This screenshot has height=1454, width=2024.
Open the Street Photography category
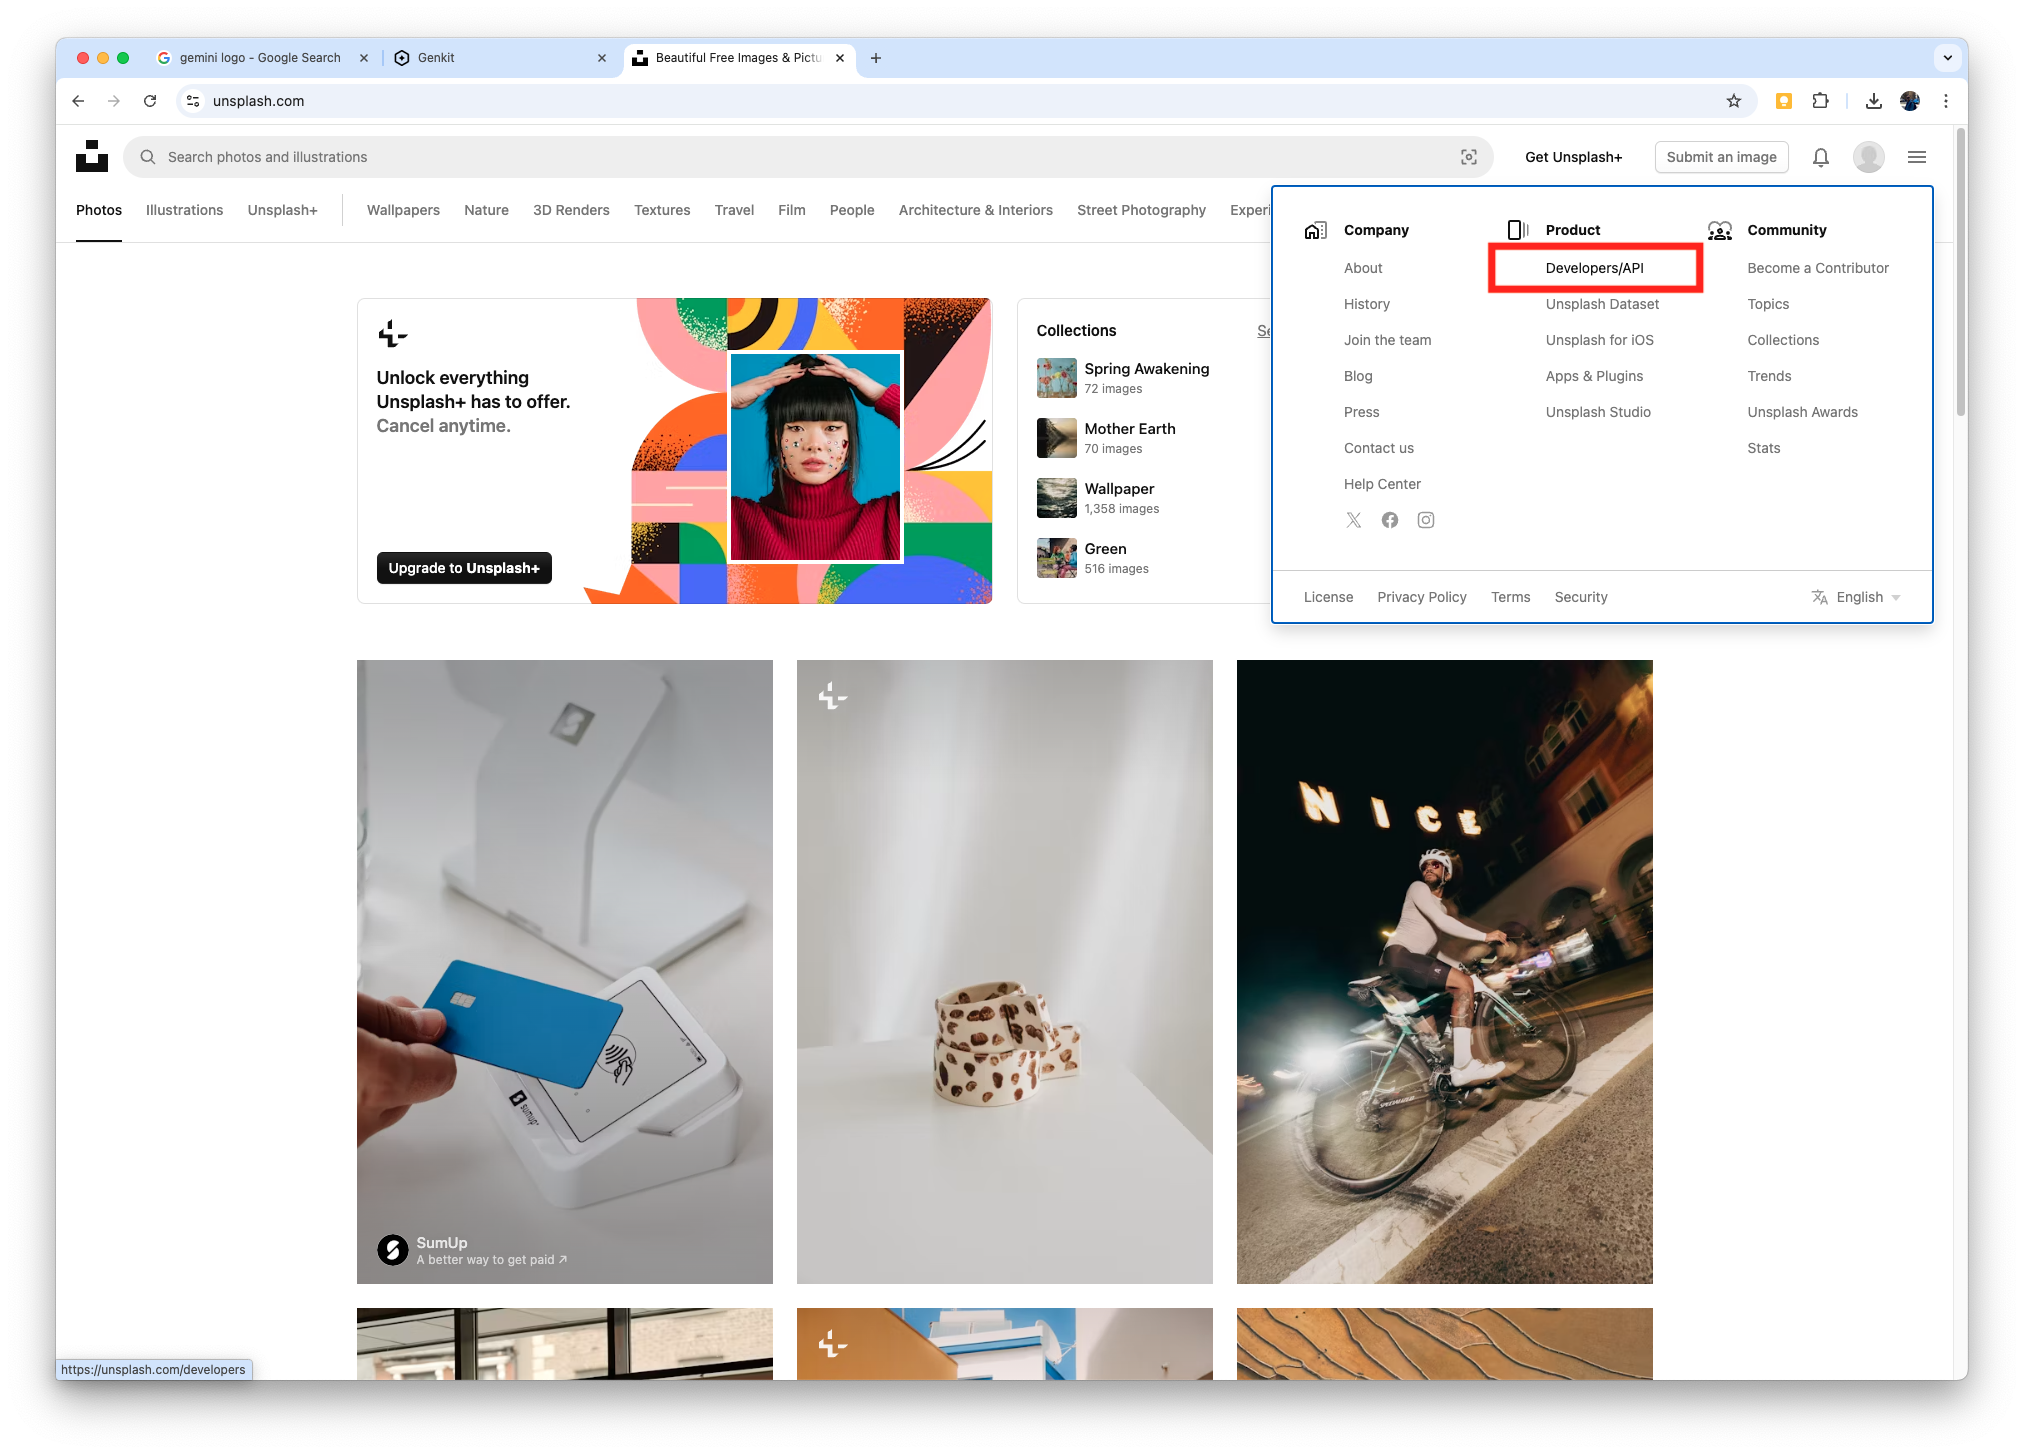click(1141, 210)
